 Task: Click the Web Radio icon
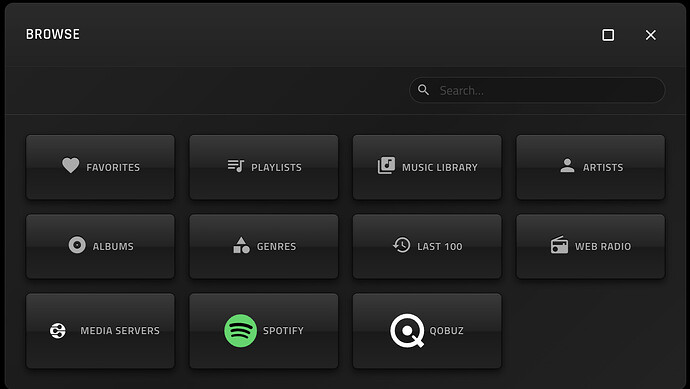[559, 245]
